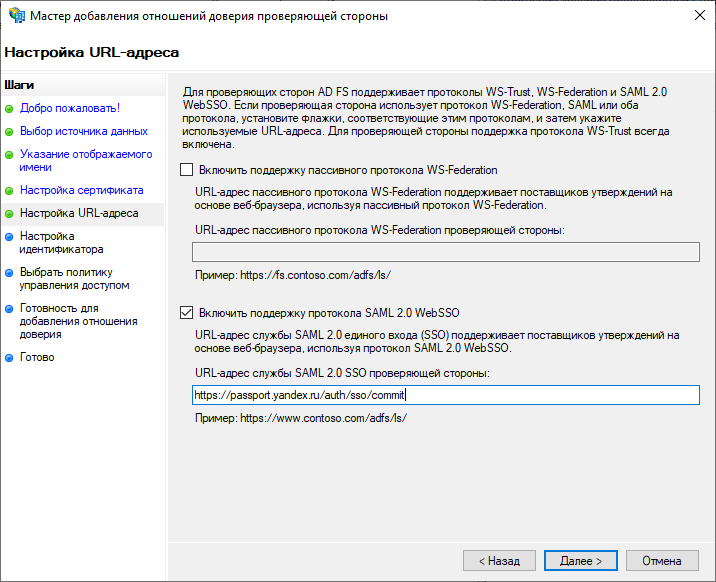Click the WS-Federation URL input field
This screenshot has height=582, width=716.
445,252
